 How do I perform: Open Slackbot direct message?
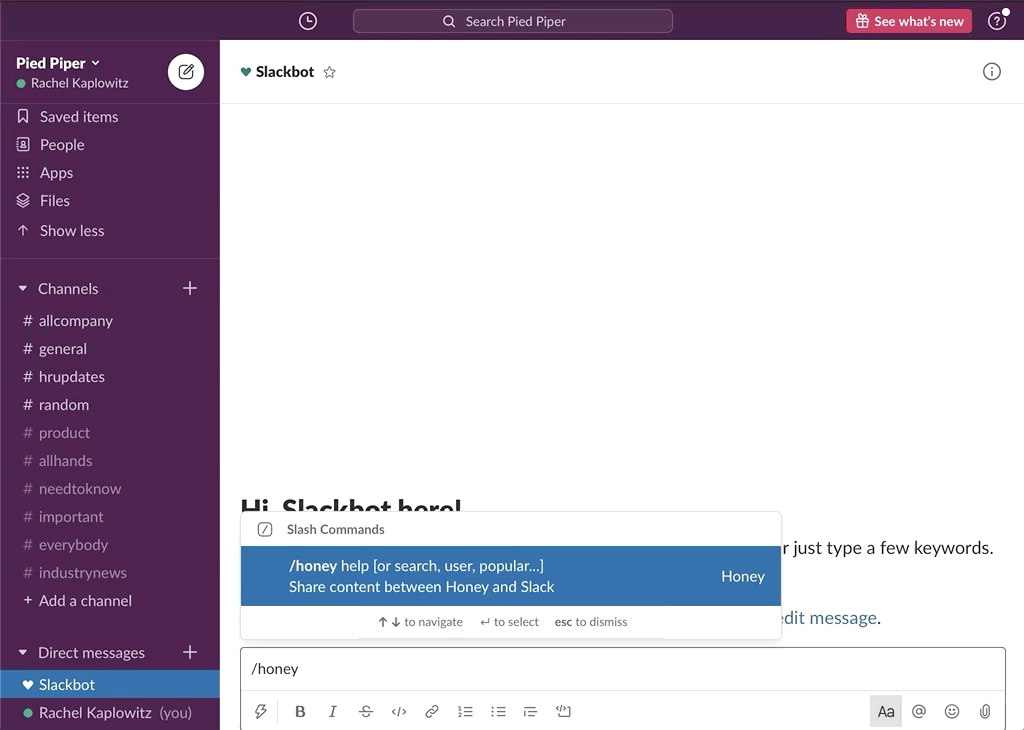click(x=110, y=684)
